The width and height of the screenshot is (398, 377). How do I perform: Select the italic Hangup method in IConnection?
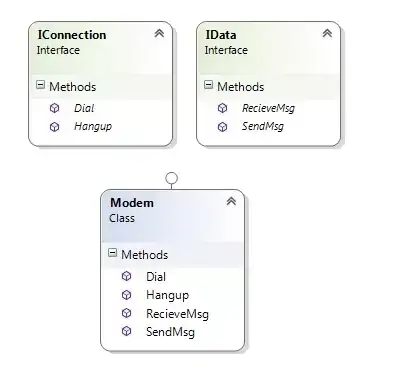tap(93, 127)
